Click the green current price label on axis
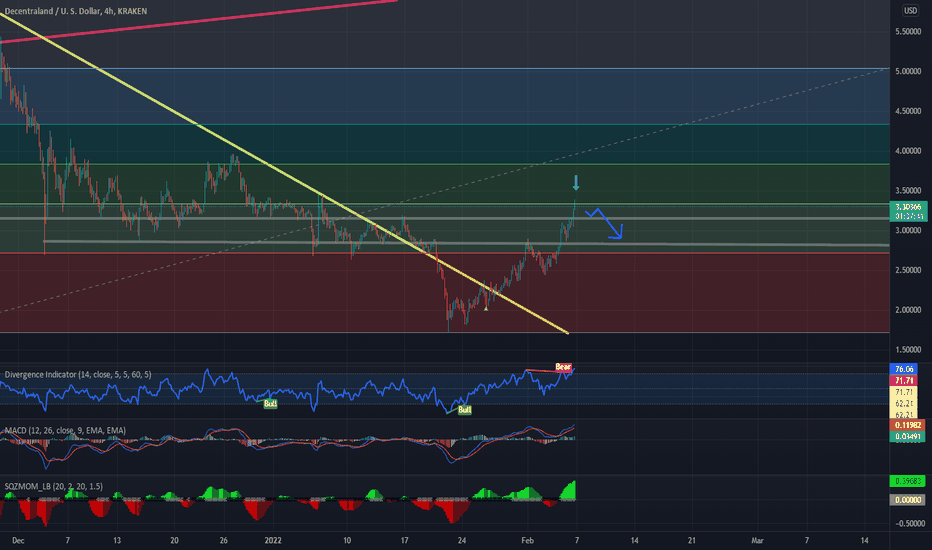The width and height of the screenshot is (932, 550). coord(908,212)
